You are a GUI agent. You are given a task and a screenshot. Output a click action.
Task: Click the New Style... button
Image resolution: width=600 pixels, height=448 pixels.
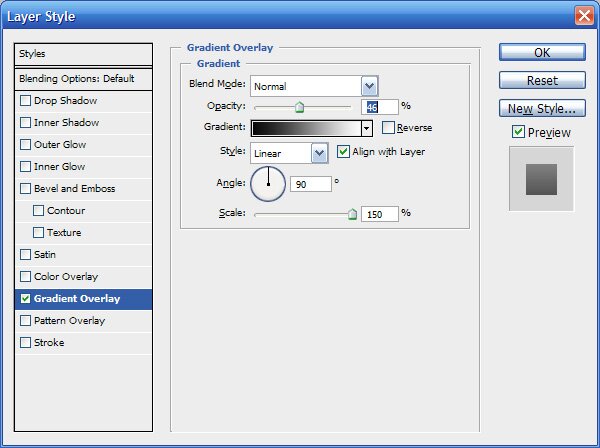[x=542, y=108]
